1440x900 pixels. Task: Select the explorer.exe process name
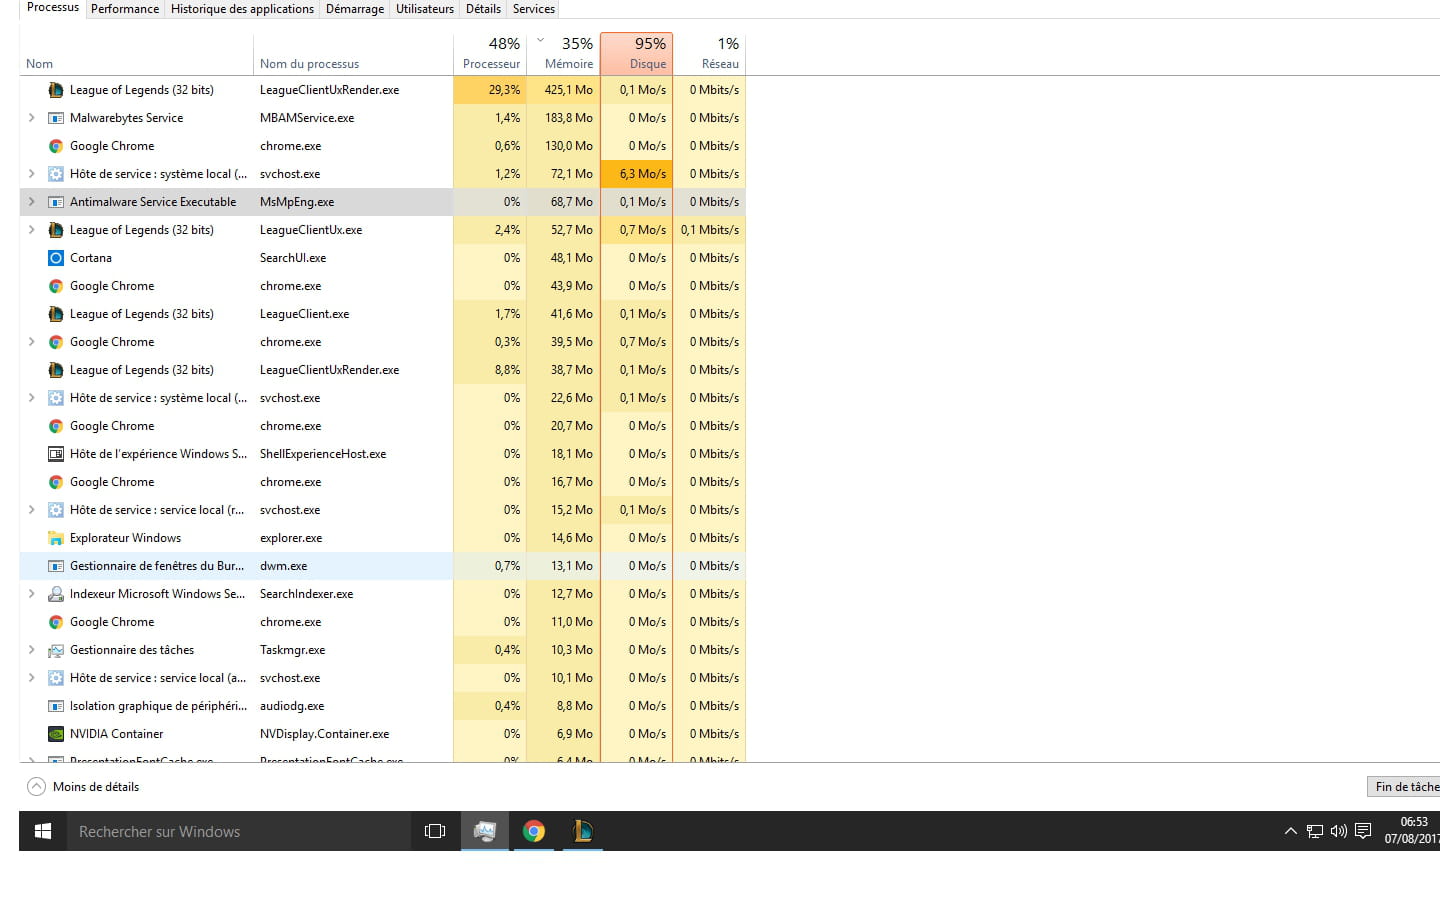pyautogui.click(x=291, y=538)
